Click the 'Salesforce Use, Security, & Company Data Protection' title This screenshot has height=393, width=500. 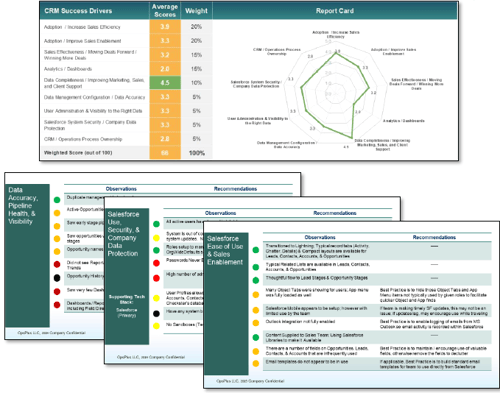[x=123, y=234]
